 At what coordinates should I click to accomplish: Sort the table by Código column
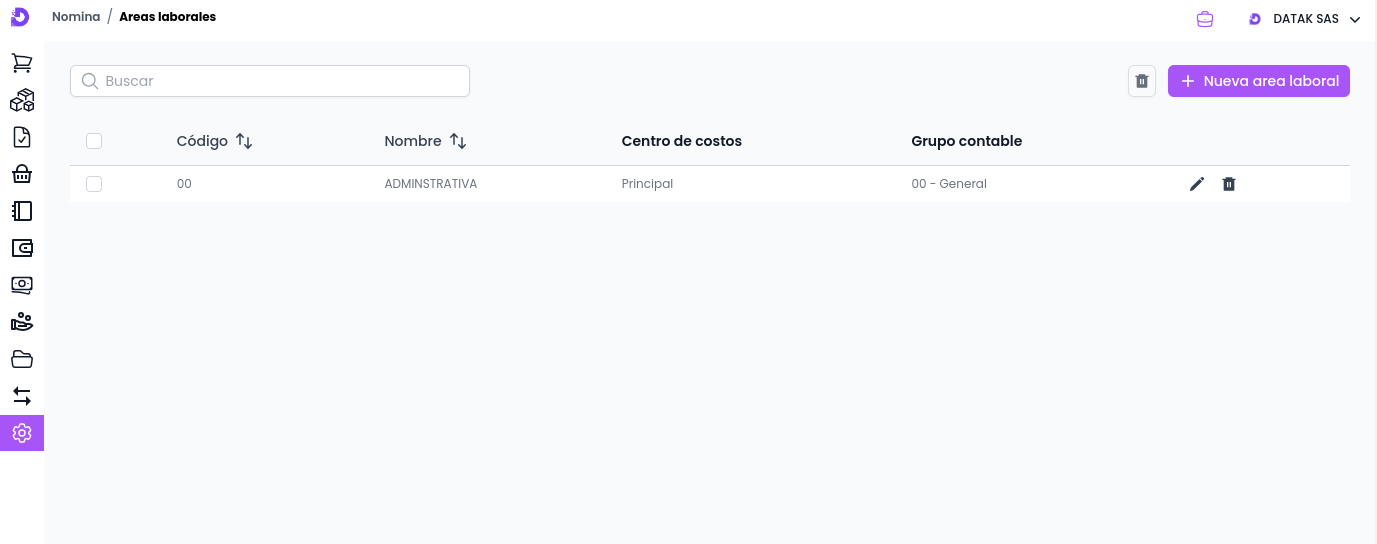point(244,141)
